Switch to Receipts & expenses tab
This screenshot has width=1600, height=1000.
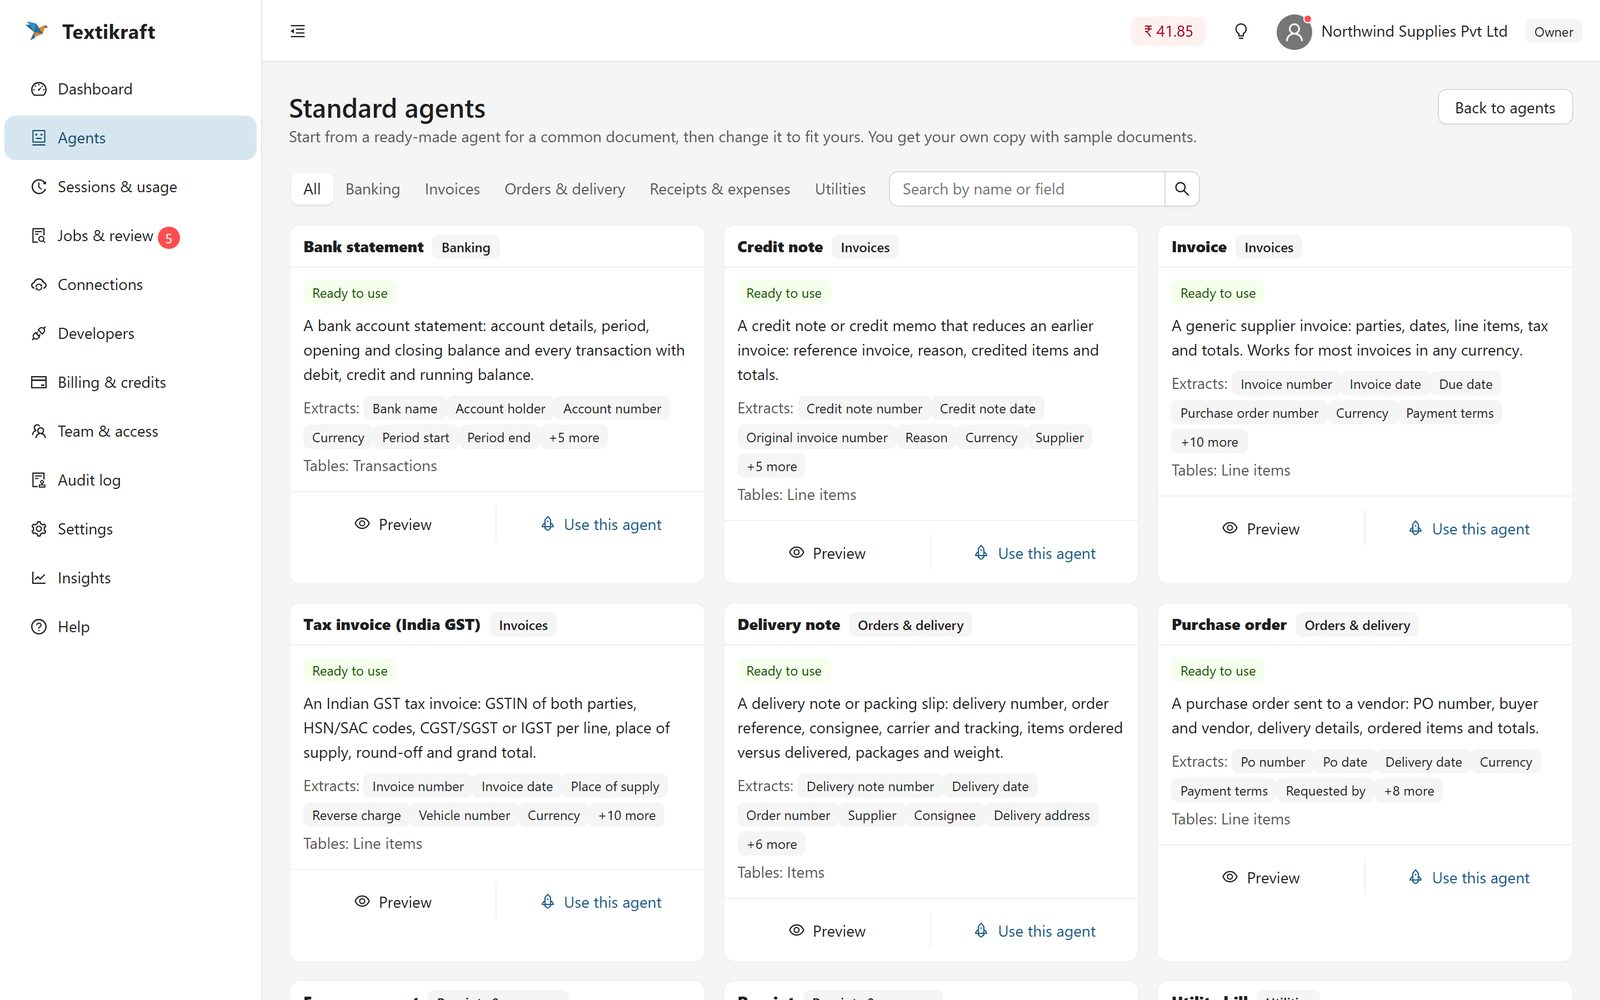pyautogui.click(x=720, y=189)
